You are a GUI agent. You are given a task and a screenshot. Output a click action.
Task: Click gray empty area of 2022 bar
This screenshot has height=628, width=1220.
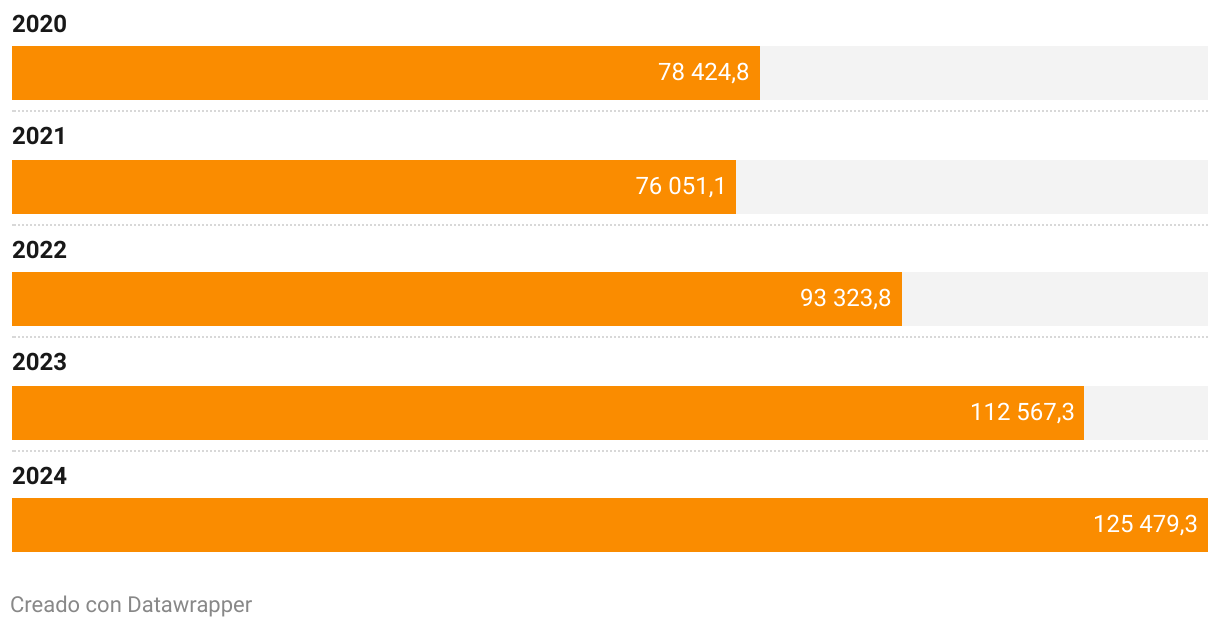coord(1055,299)
